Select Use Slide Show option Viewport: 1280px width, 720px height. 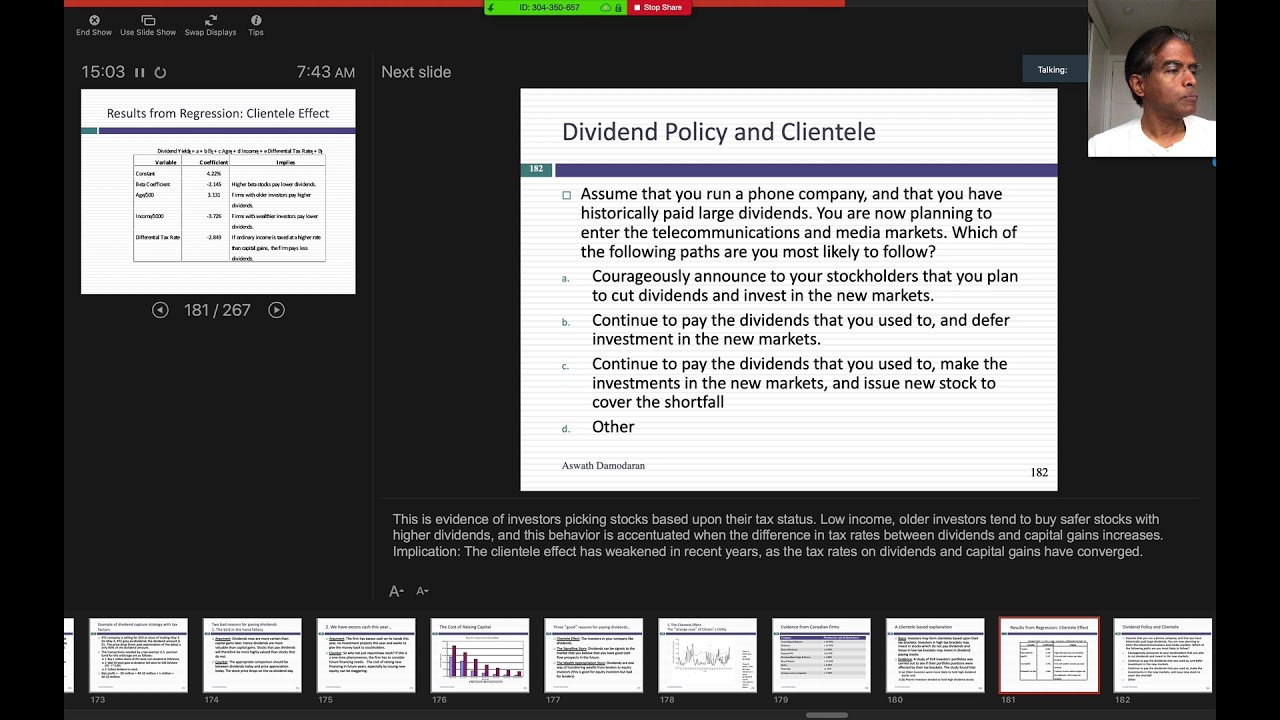(148, 25)
